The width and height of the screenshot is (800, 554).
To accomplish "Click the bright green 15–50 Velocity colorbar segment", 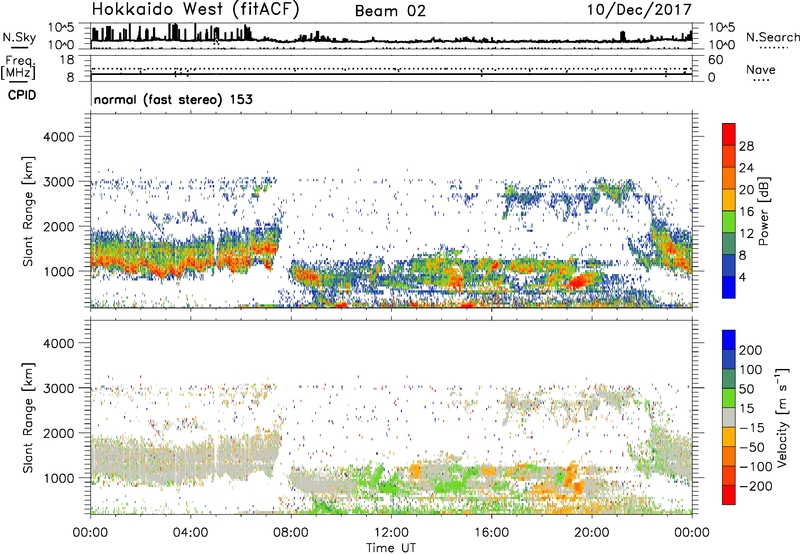I will coord(729,398).
